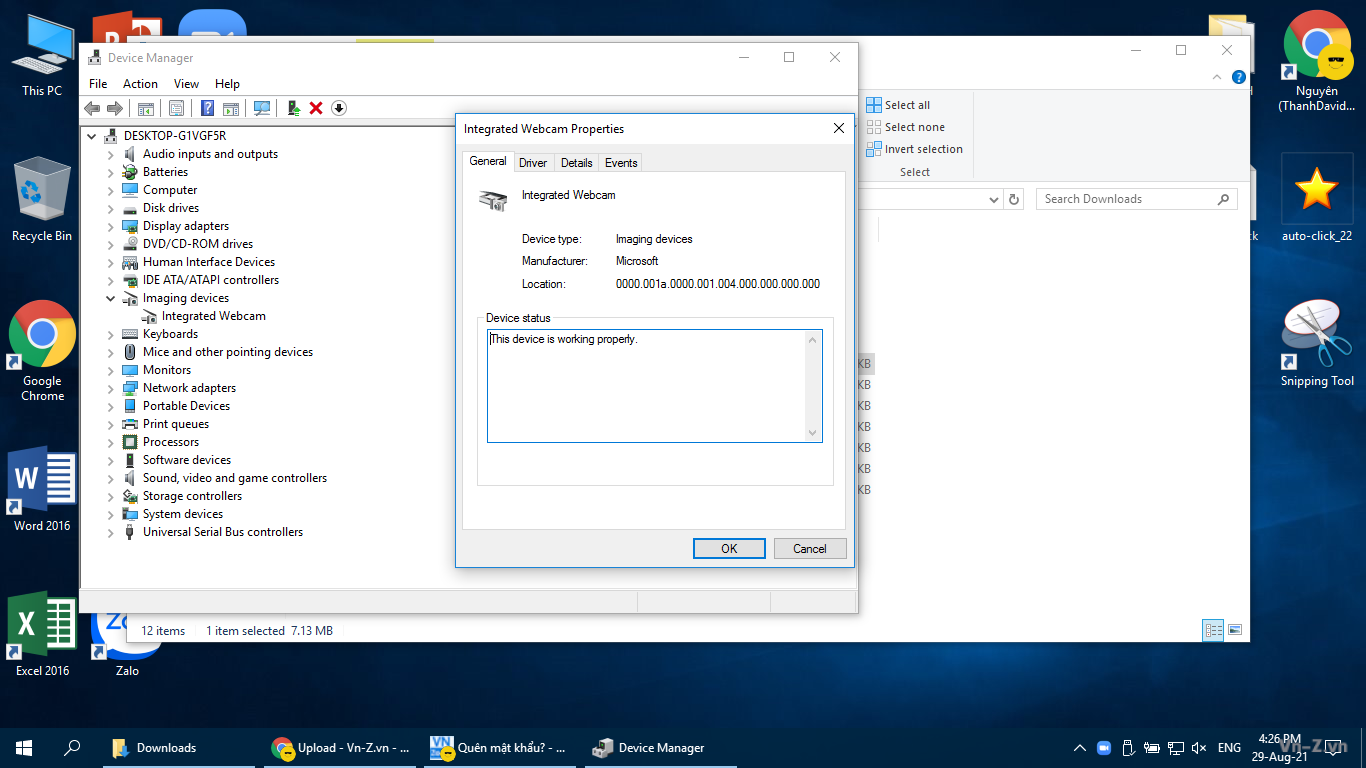This screenshot has height=768, width=1366.
Task: Select Mice and other pointing devices
Action: 228,352
